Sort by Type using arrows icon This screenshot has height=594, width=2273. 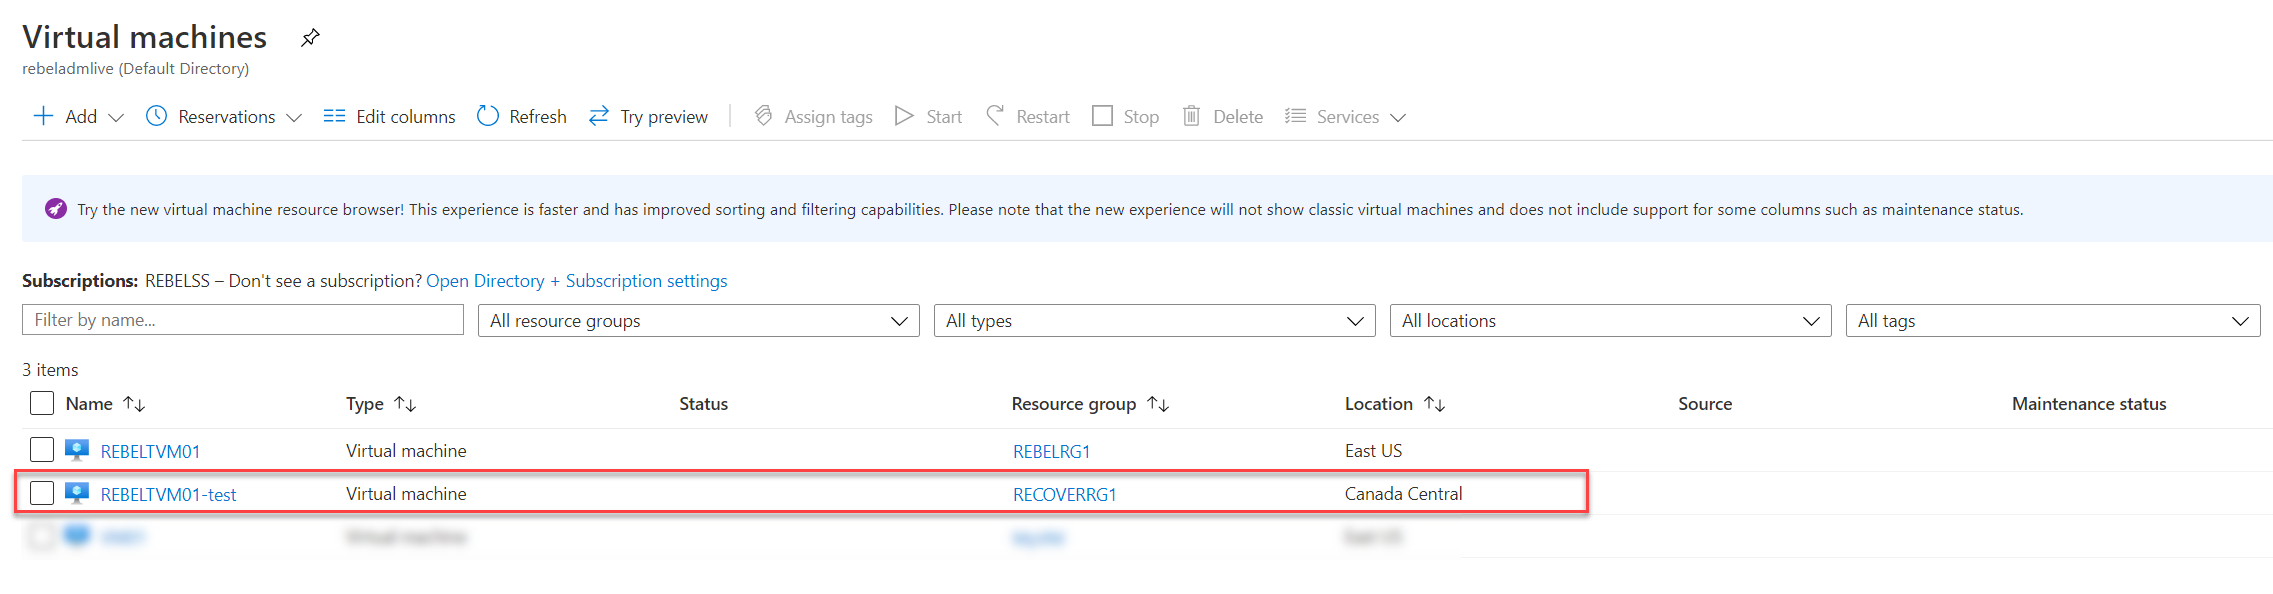point(405,404)
